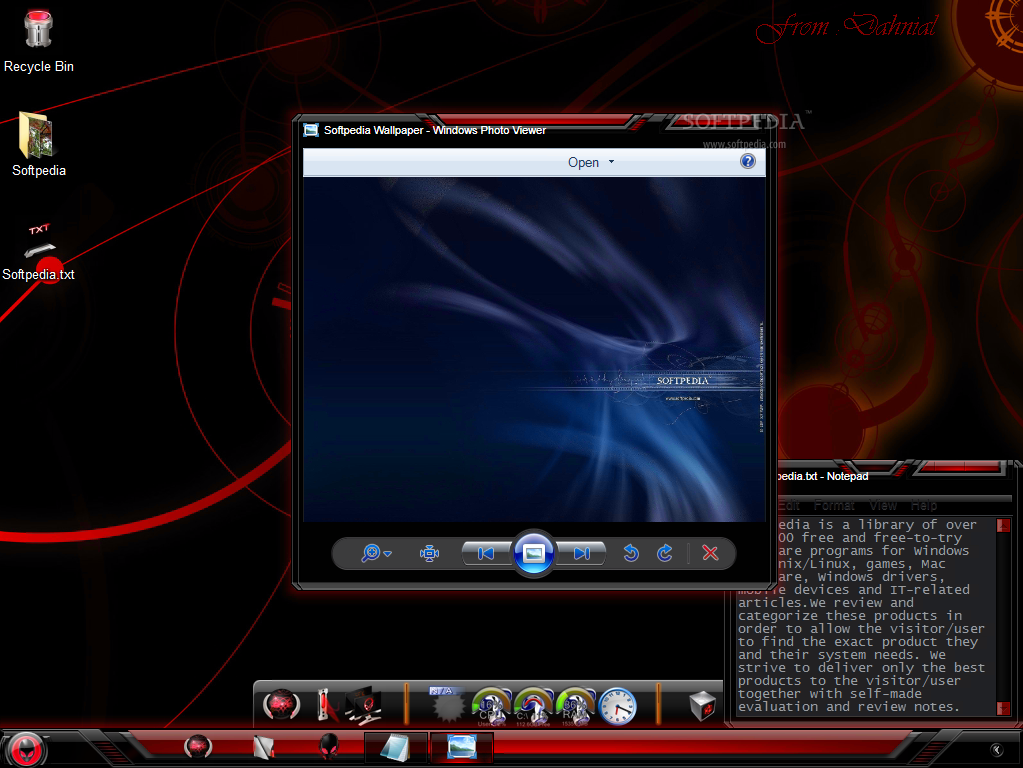Click the N/A weather gadget in the dock
Viewport: 1023px width, 768px height.
448,705
